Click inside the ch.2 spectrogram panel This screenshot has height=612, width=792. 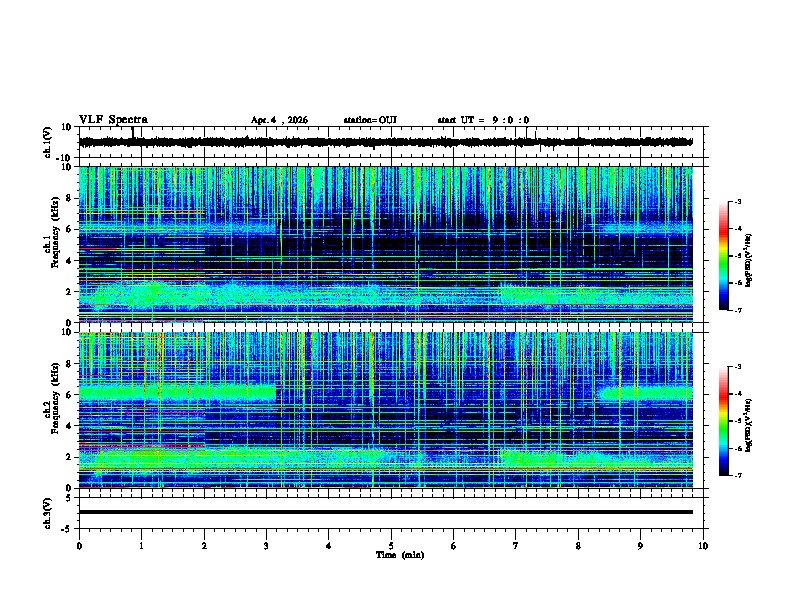[x=385, y=410]
